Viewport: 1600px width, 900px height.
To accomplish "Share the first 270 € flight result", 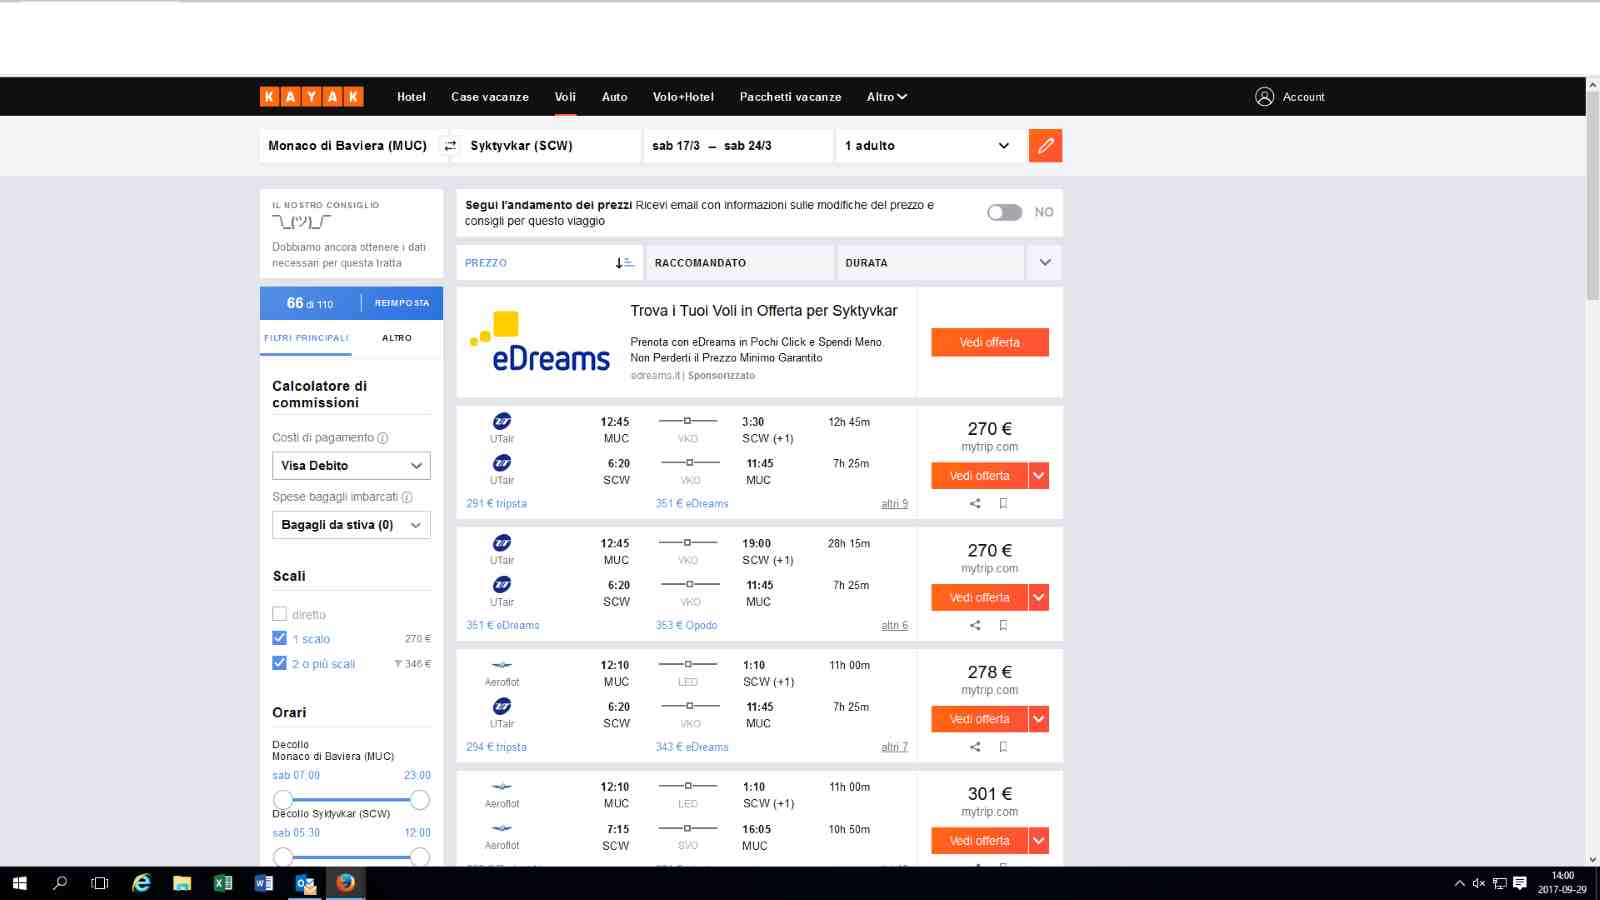I will (x=975, y=504).
